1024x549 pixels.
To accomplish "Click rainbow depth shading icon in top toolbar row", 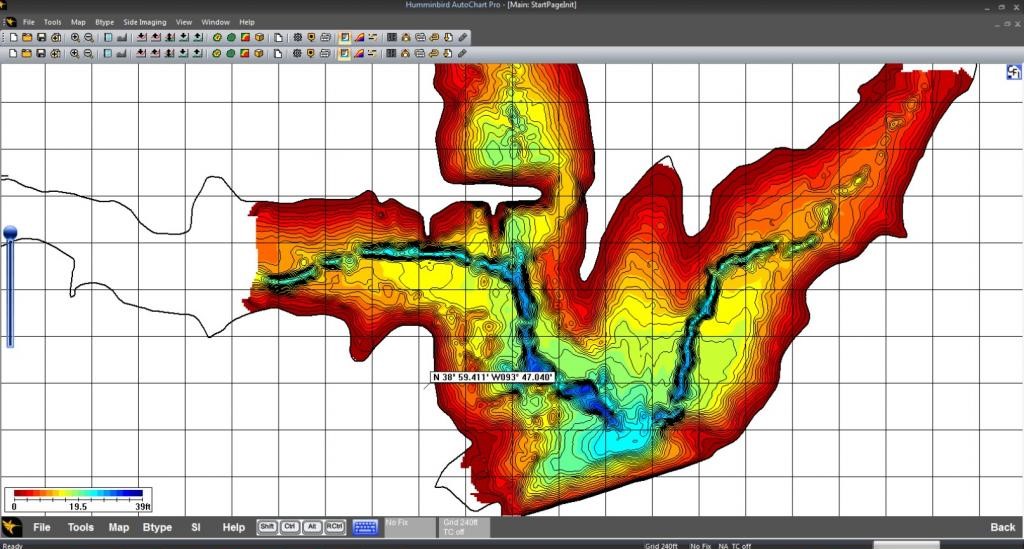I will [359, 37].
